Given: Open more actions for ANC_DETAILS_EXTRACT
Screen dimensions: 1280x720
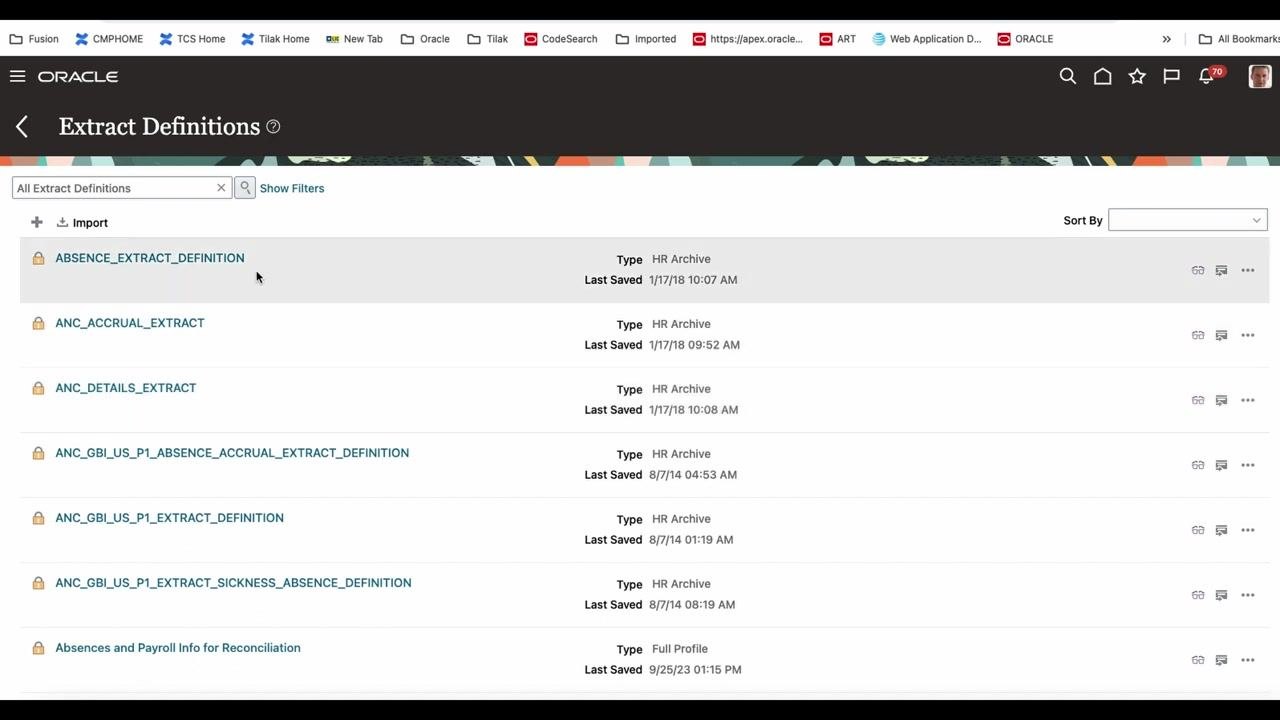Looking at the screenshot, I should pyautogui.click(x=1248, y=400).
